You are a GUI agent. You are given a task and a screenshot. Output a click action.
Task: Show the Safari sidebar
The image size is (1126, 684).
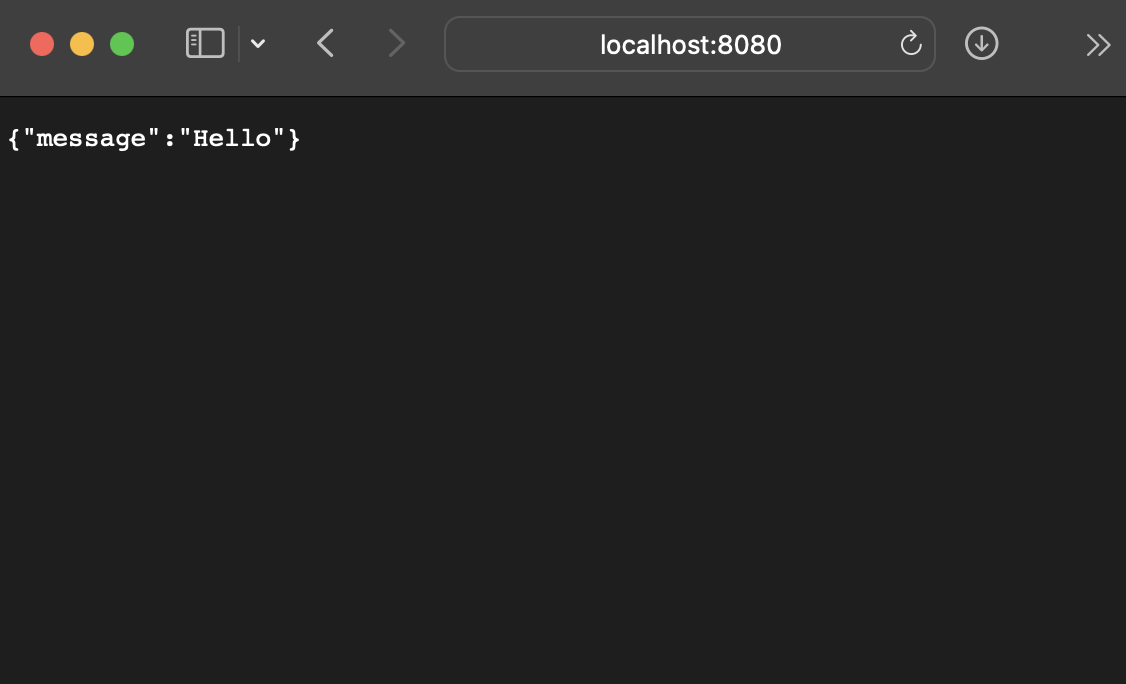coord(205,44)
